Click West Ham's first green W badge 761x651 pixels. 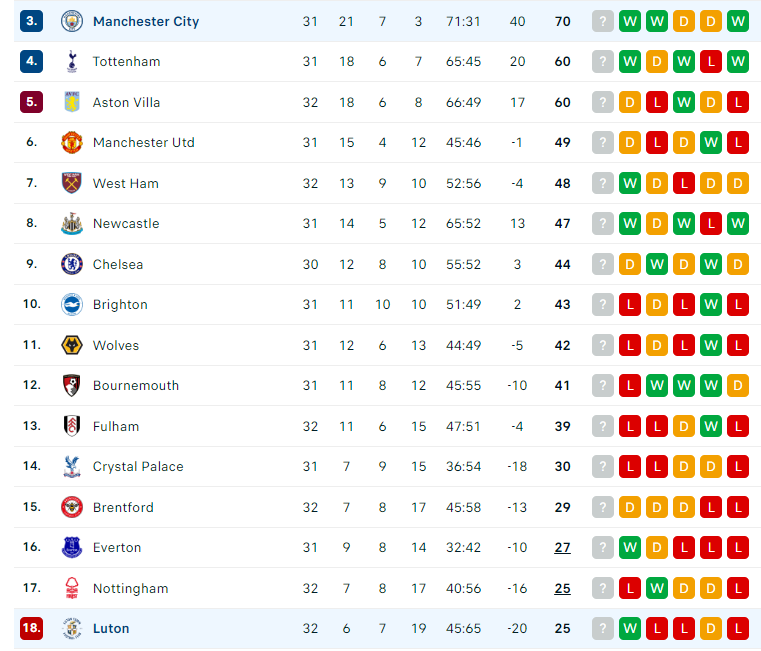630,184
